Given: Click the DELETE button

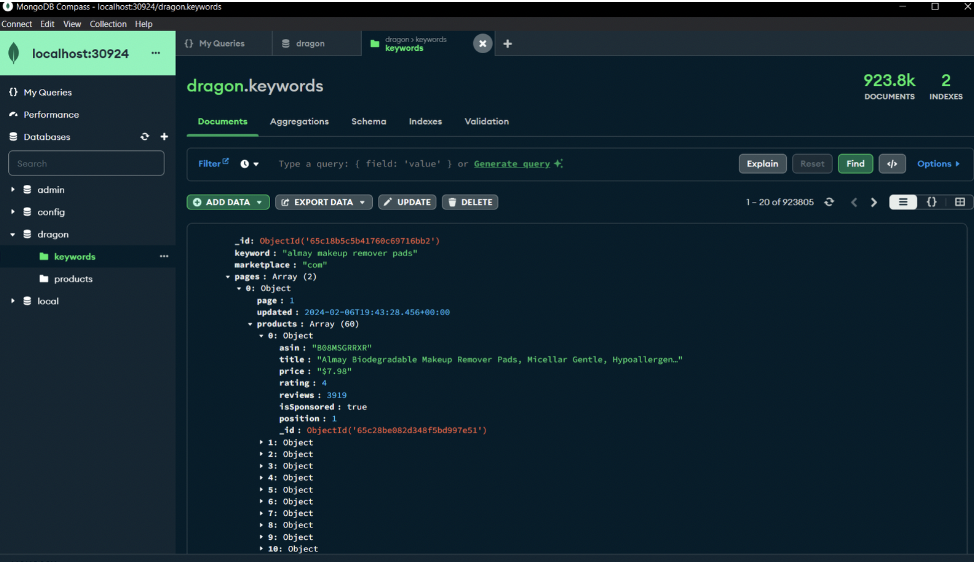Looking at the screenshot, I should point(470,202).
